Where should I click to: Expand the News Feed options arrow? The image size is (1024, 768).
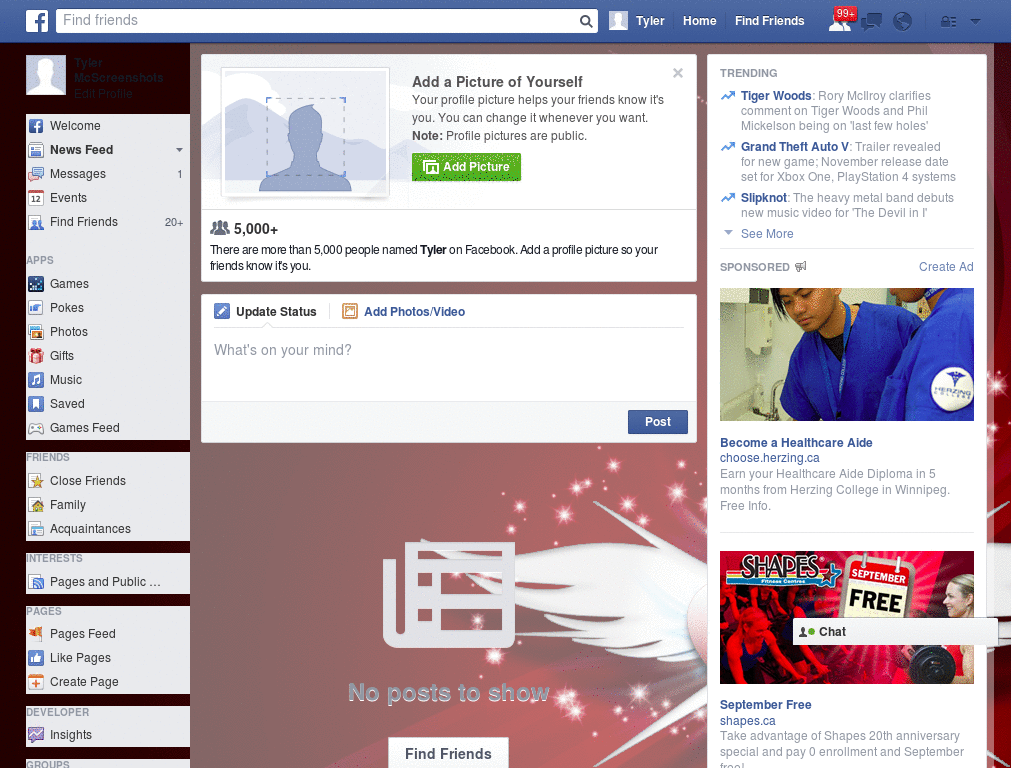pyautogui.click(x=179, y=150)
